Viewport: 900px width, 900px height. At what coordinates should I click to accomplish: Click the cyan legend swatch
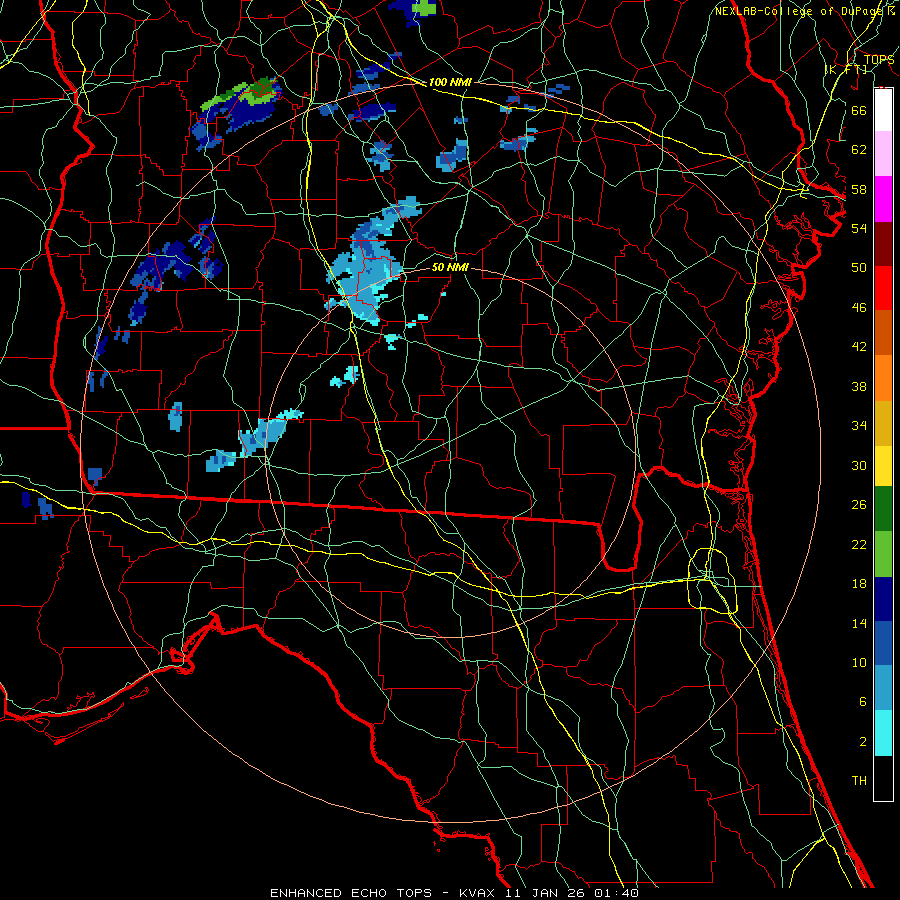[883, 733]
